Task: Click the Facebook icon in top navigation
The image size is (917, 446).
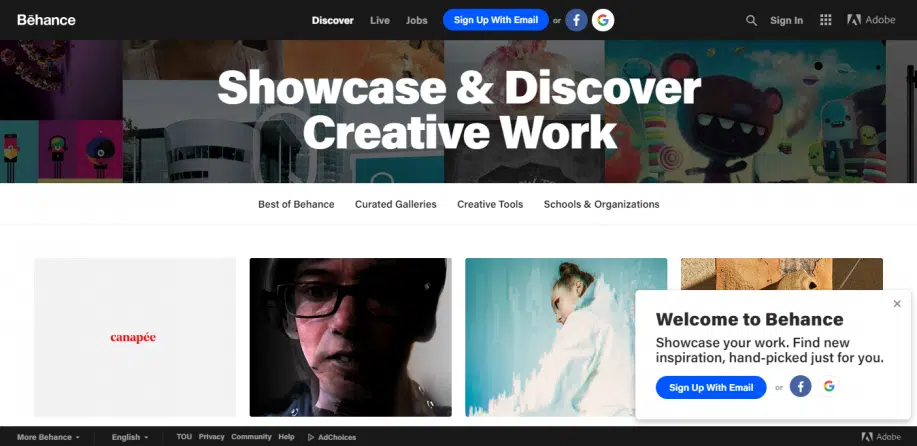Action: [576, 20]
